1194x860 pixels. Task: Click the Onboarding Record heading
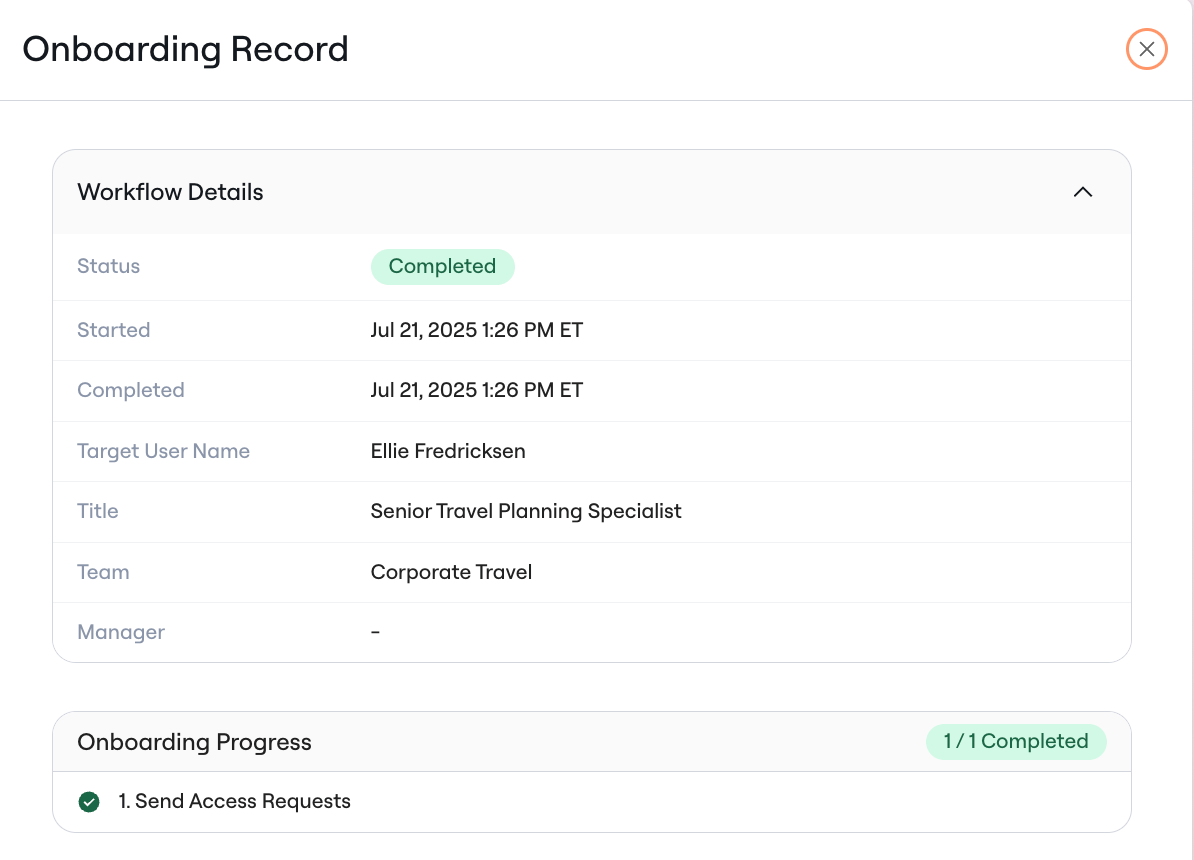185,50
